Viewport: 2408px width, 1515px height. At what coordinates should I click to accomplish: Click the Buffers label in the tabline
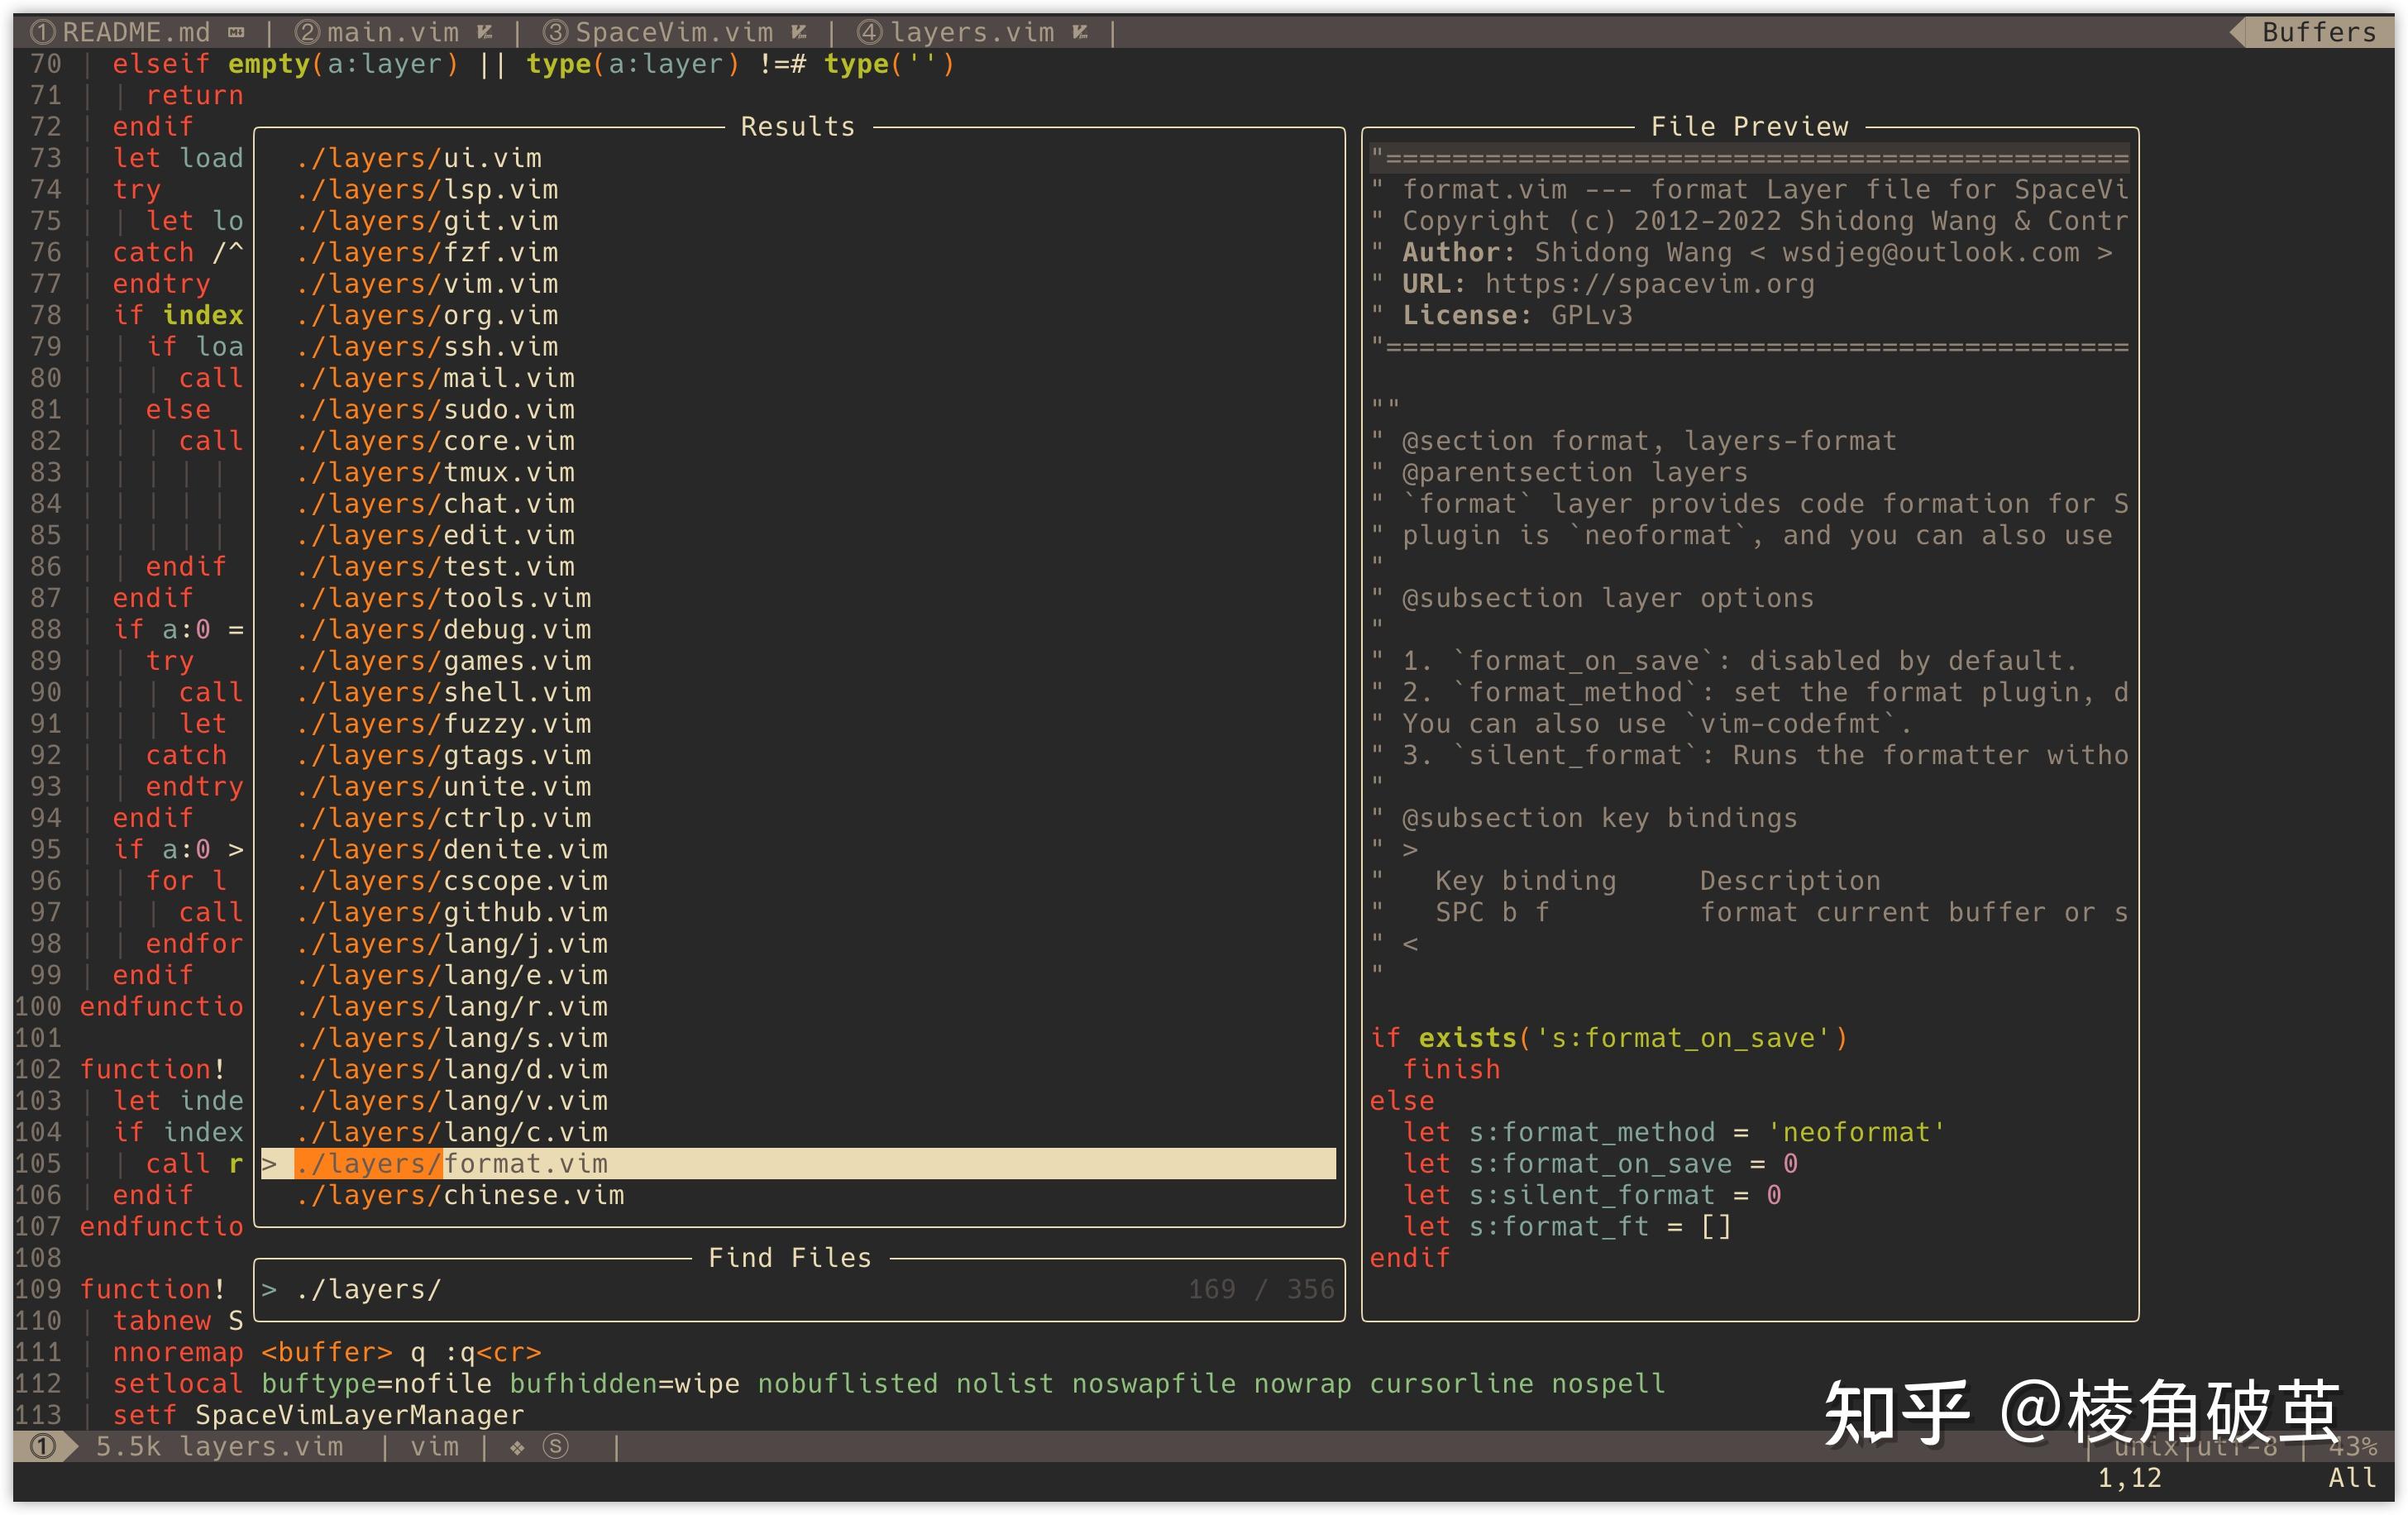pyautogui.click(x=2318, y=33)
